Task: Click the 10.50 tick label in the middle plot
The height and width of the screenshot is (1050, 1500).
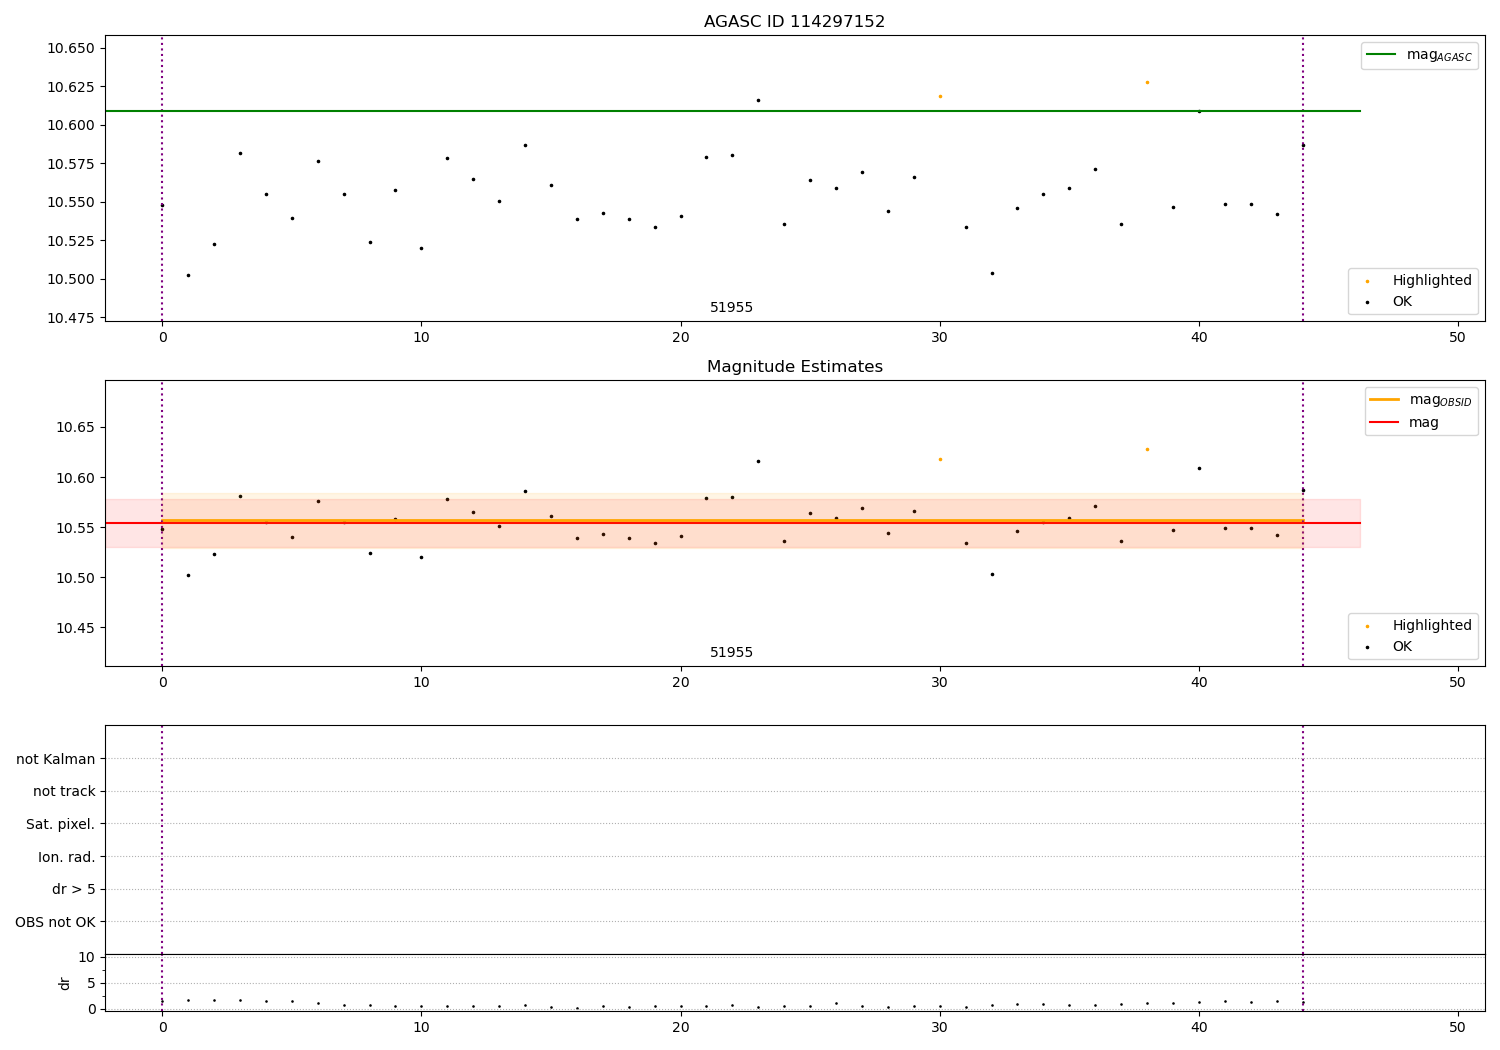Action: coord(75,578)
